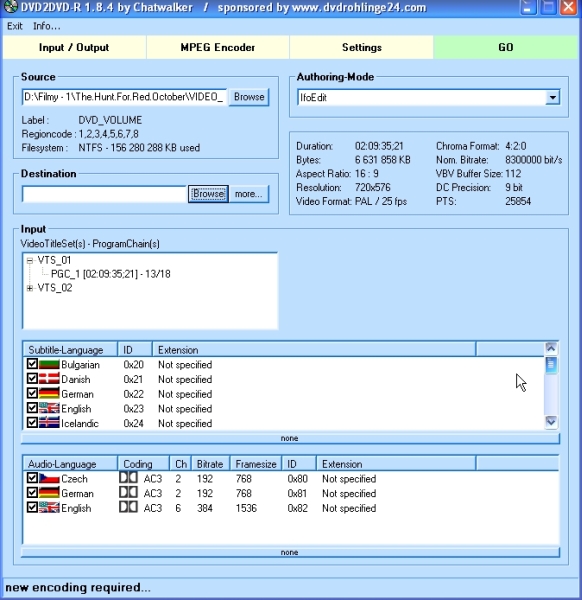Open the Authoring-Mode dropdown

[552, 97]
